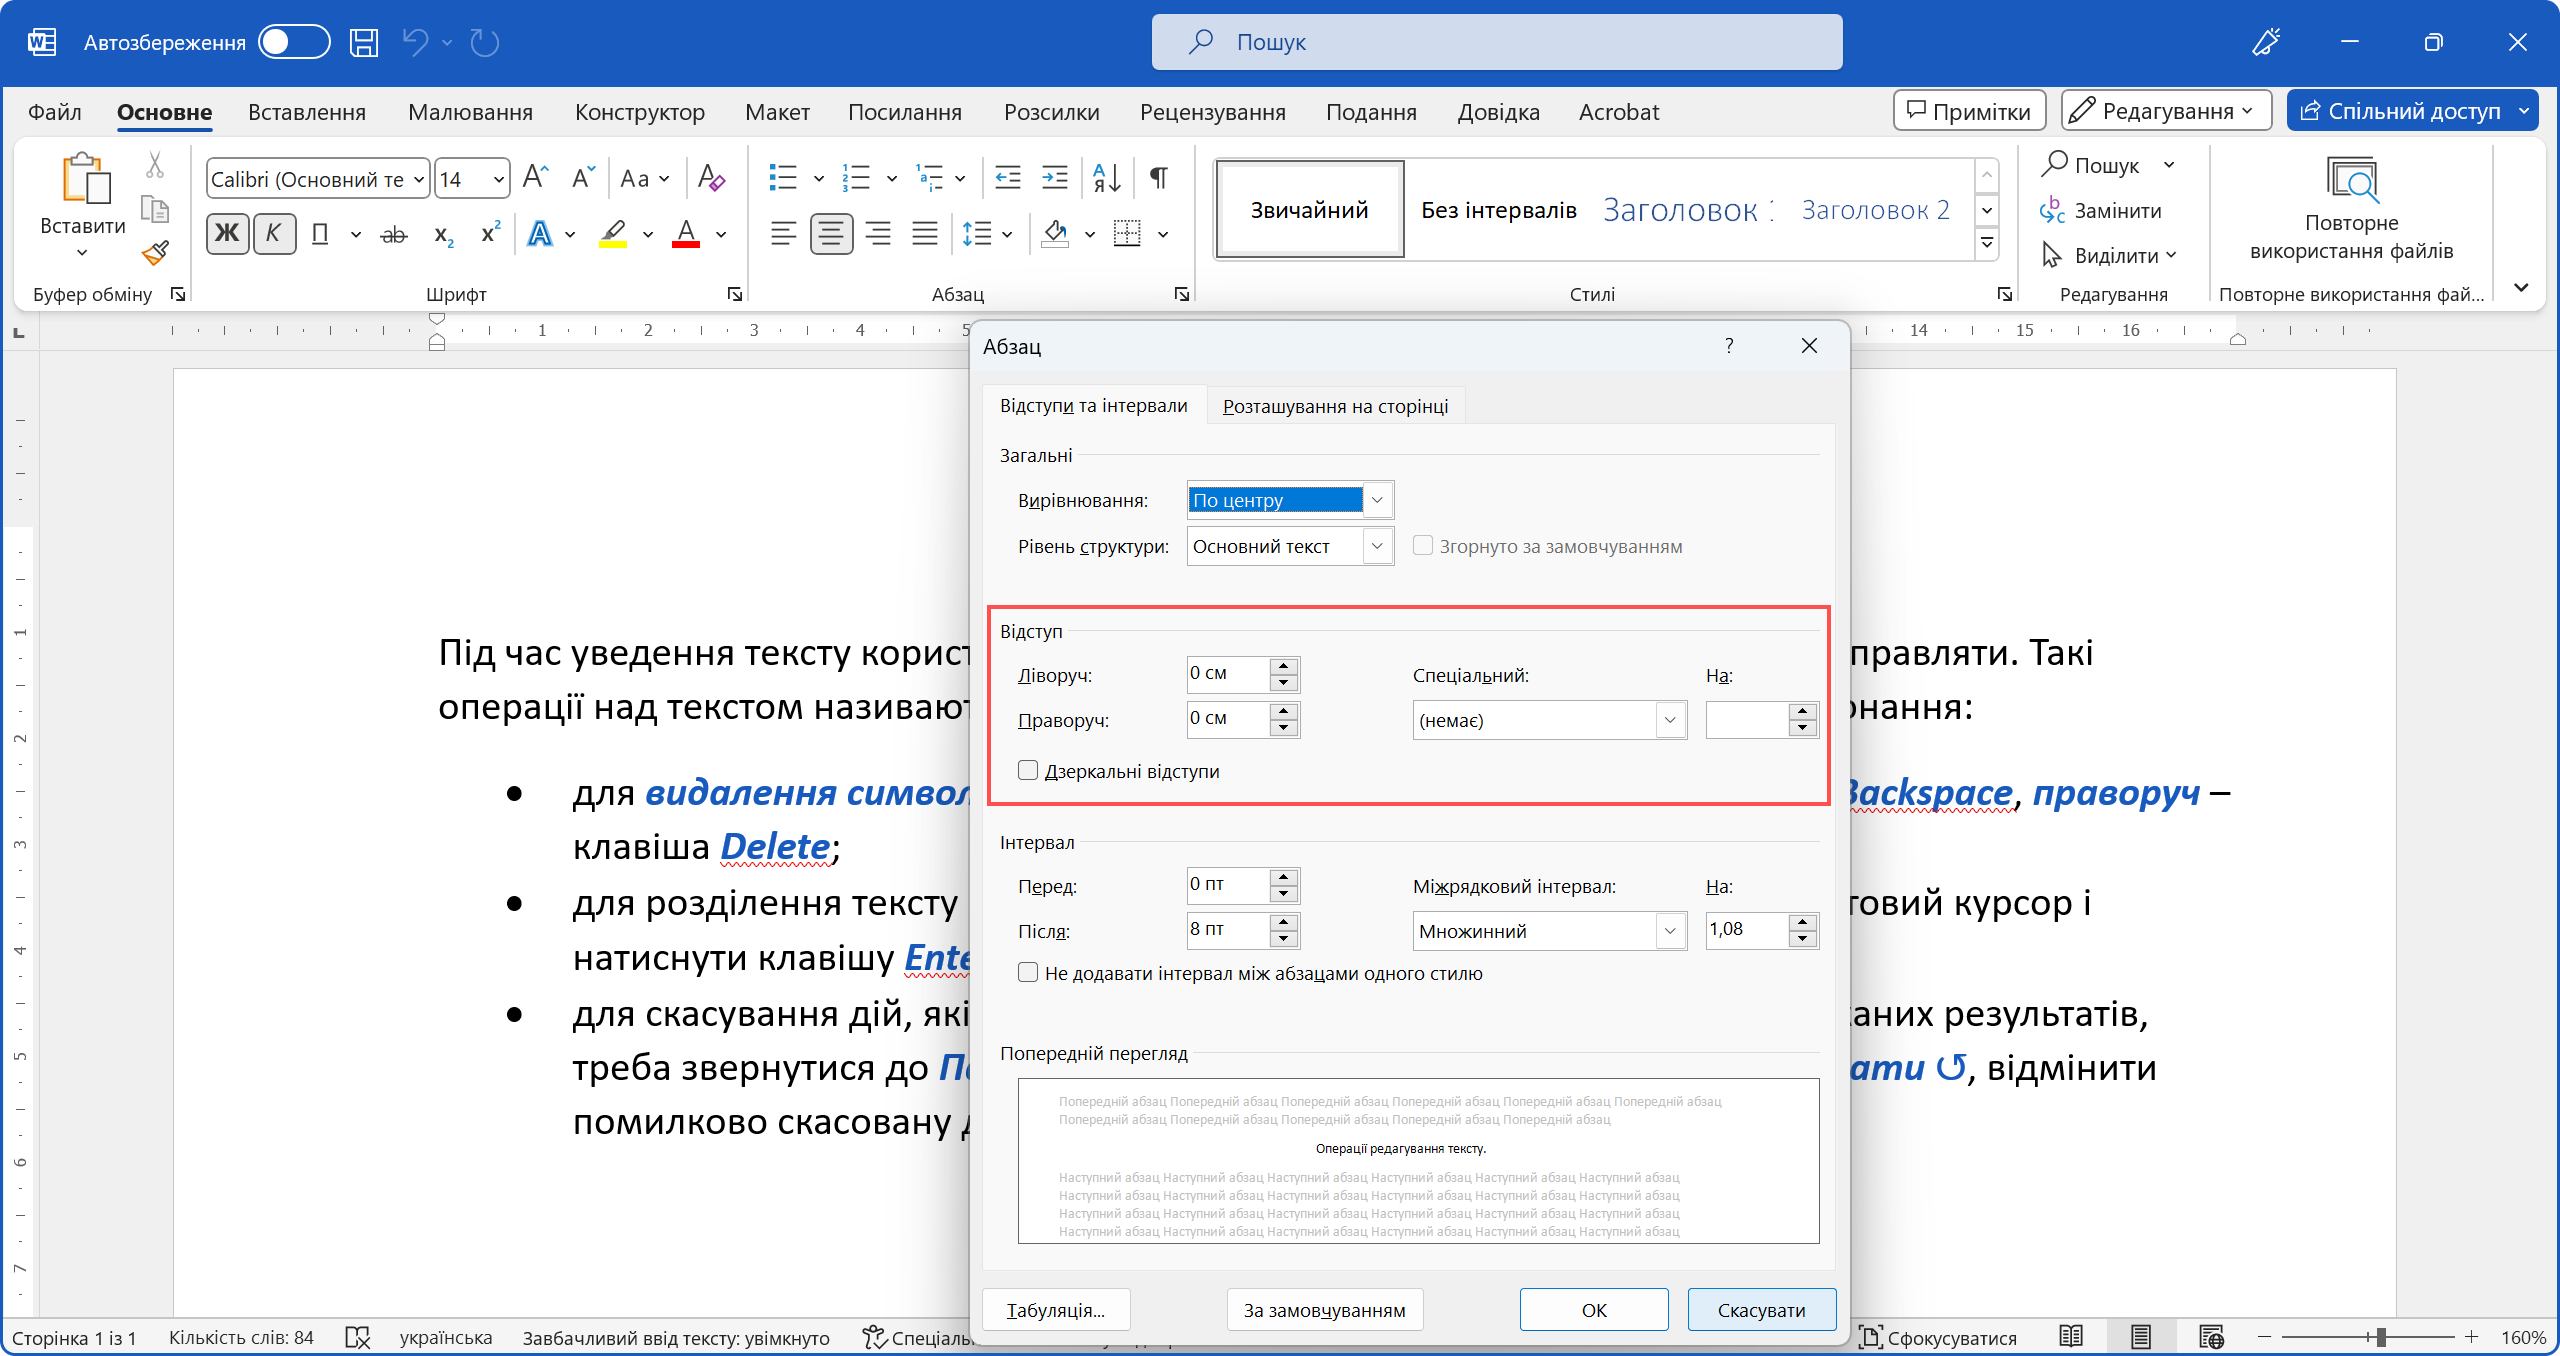Turn off Автозбереження toggle
Viewport: 2560px width, 1356px height.
click(x=293, y=42)
